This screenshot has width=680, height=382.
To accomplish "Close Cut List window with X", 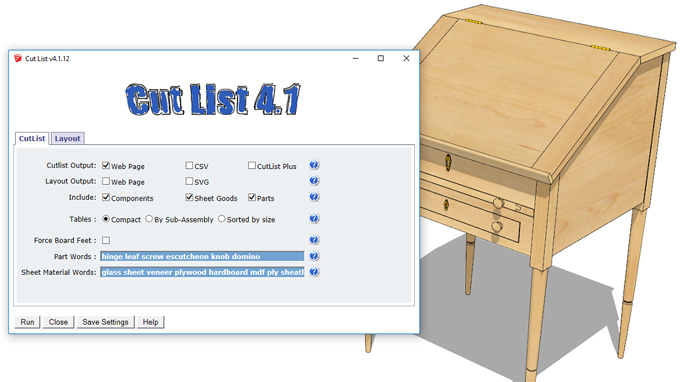I will coord(406,58).
